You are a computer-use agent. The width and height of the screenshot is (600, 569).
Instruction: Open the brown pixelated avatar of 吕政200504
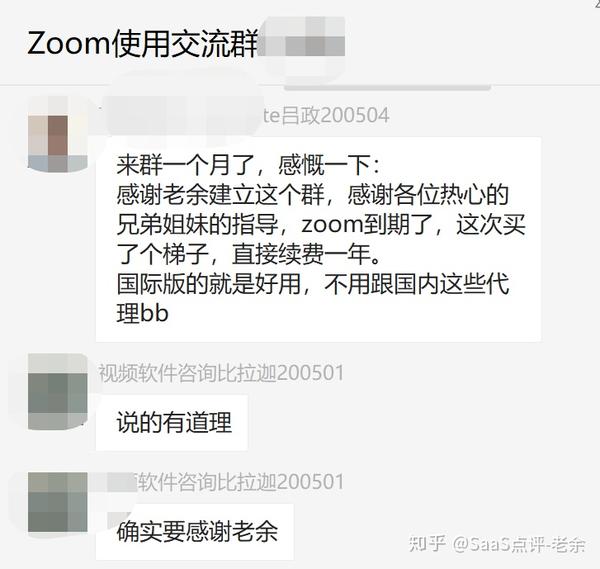(x=58, y=133)
